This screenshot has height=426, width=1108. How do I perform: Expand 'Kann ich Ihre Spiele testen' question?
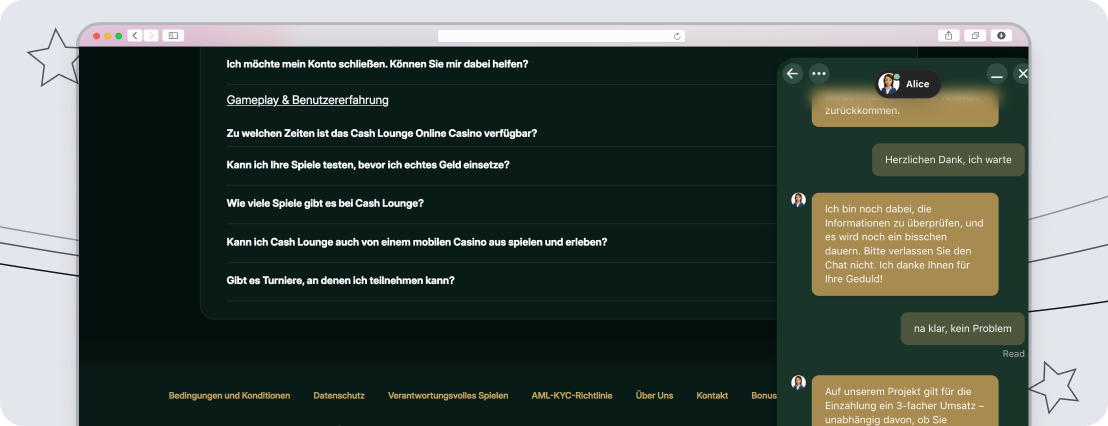click(367, 165)
